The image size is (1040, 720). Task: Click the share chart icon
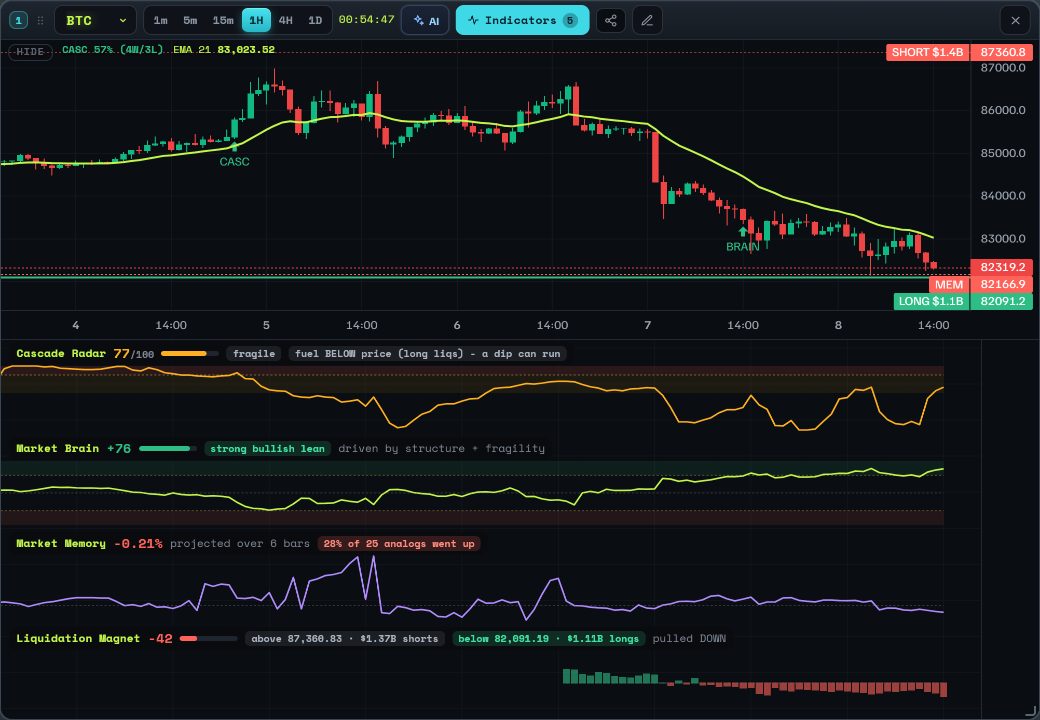tap(611, 21)
